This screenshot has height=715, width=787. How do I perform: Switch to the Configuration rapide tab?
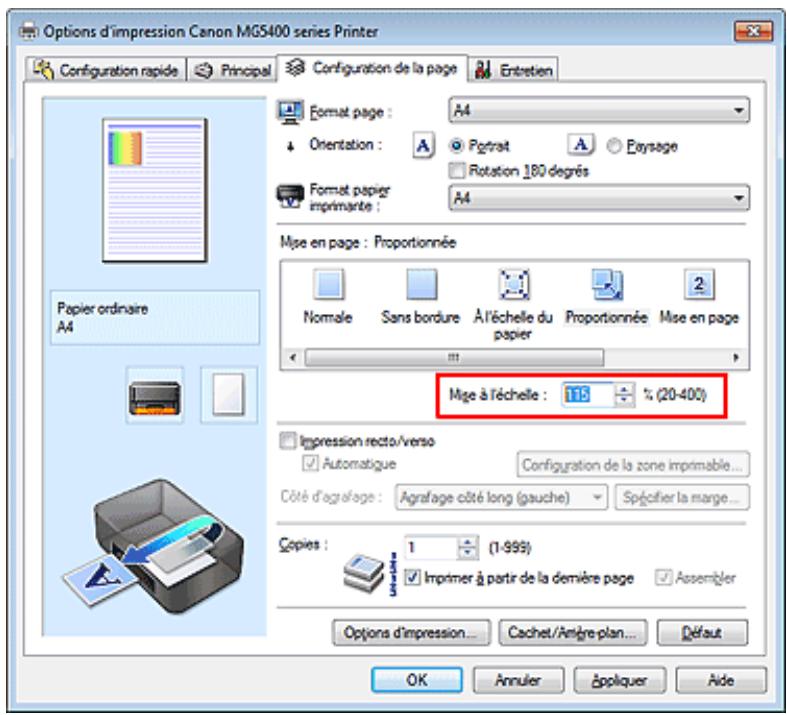106,70
